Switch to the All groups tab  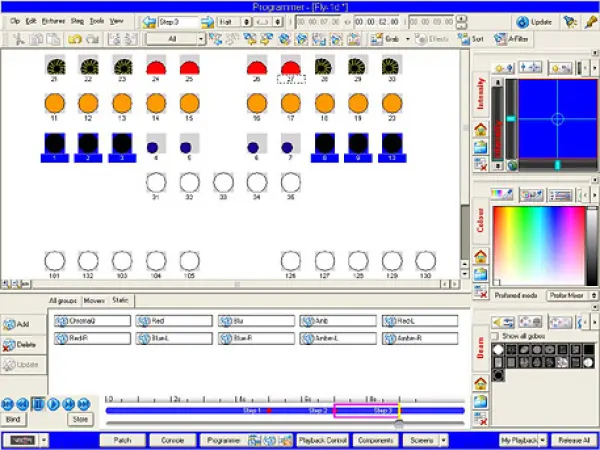[64, 300]
